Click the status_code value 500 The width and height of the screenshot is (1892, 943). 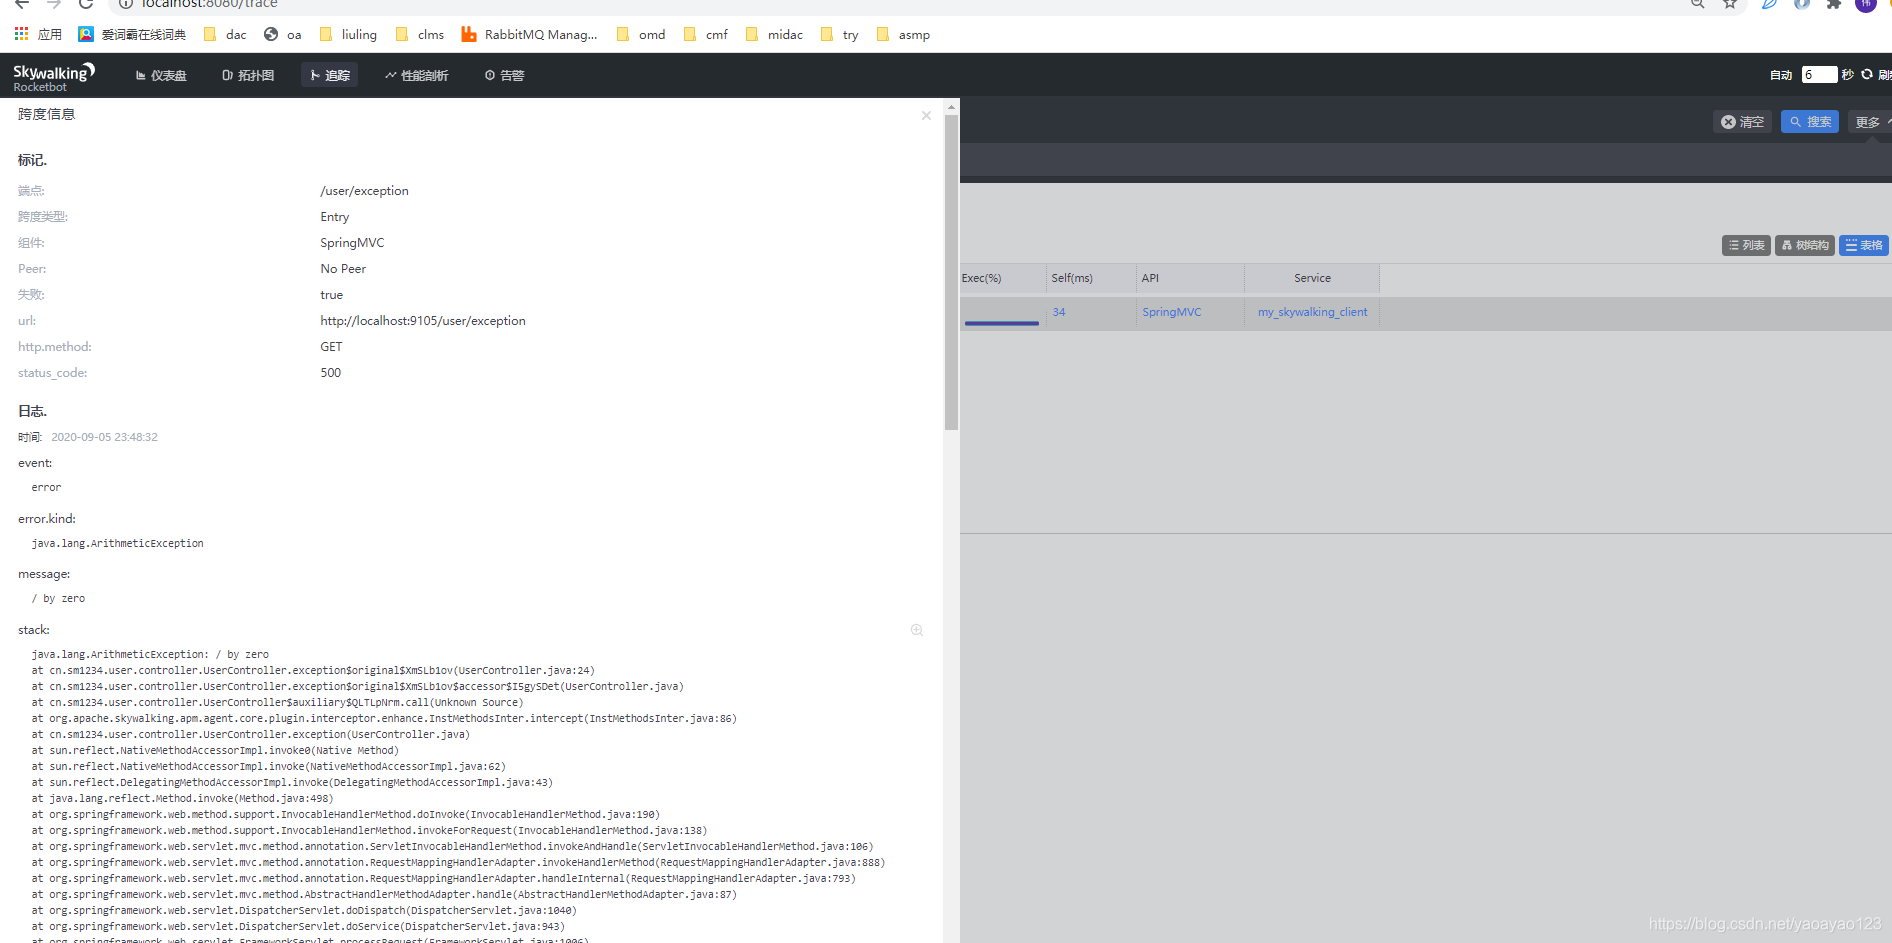click(x=331, y=373)
